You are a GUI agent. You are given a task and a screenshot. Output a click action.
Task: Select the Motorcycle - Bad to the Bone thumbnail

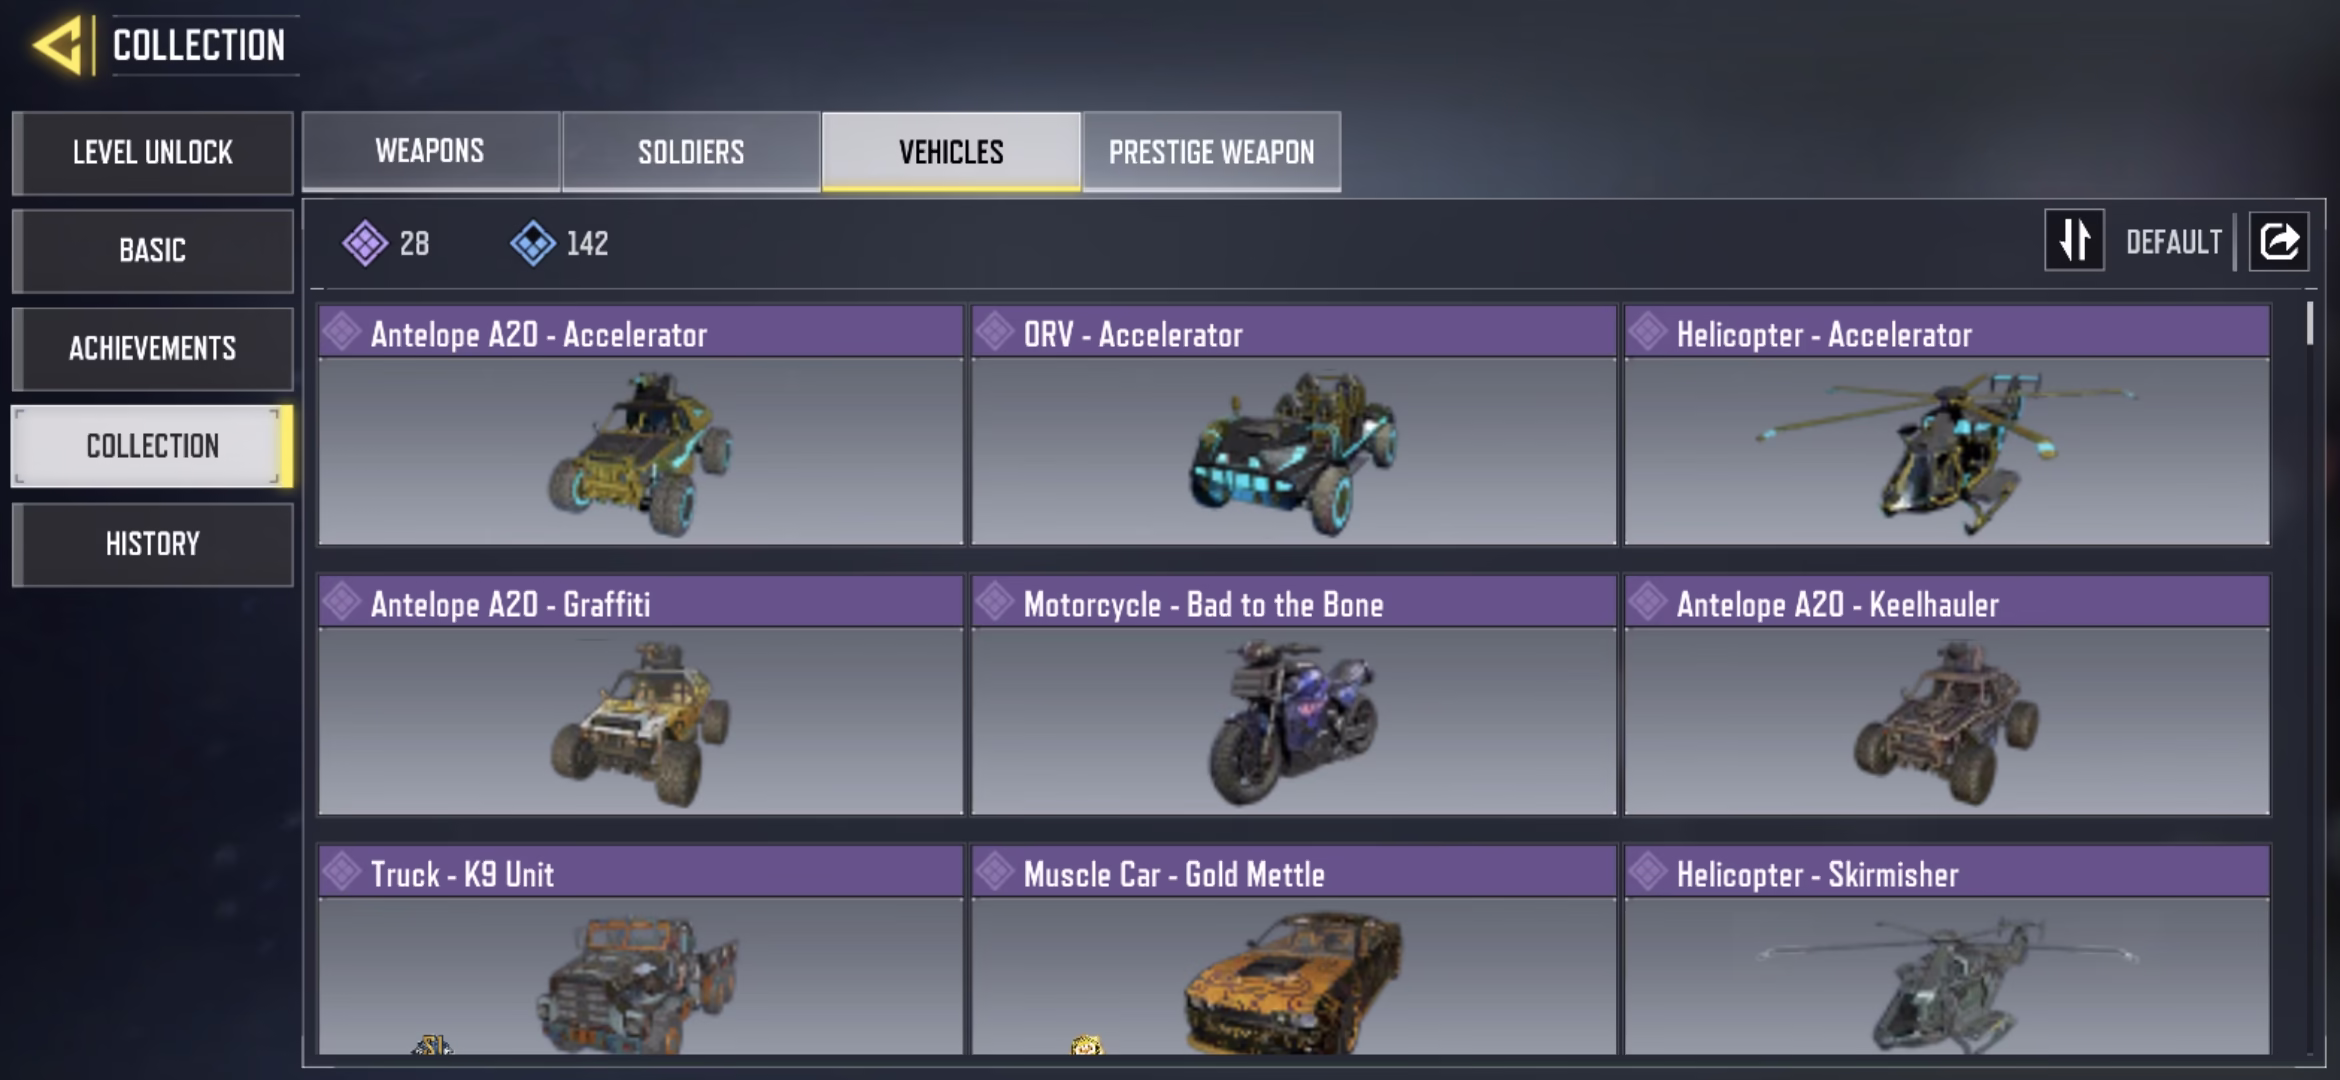[1293, 722]
